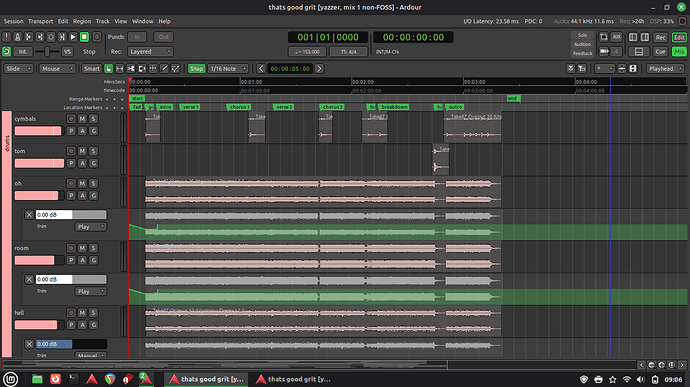Select the Grab hand mouse mode
Viewport: 690px width, 387px height.
click(109, 69)
